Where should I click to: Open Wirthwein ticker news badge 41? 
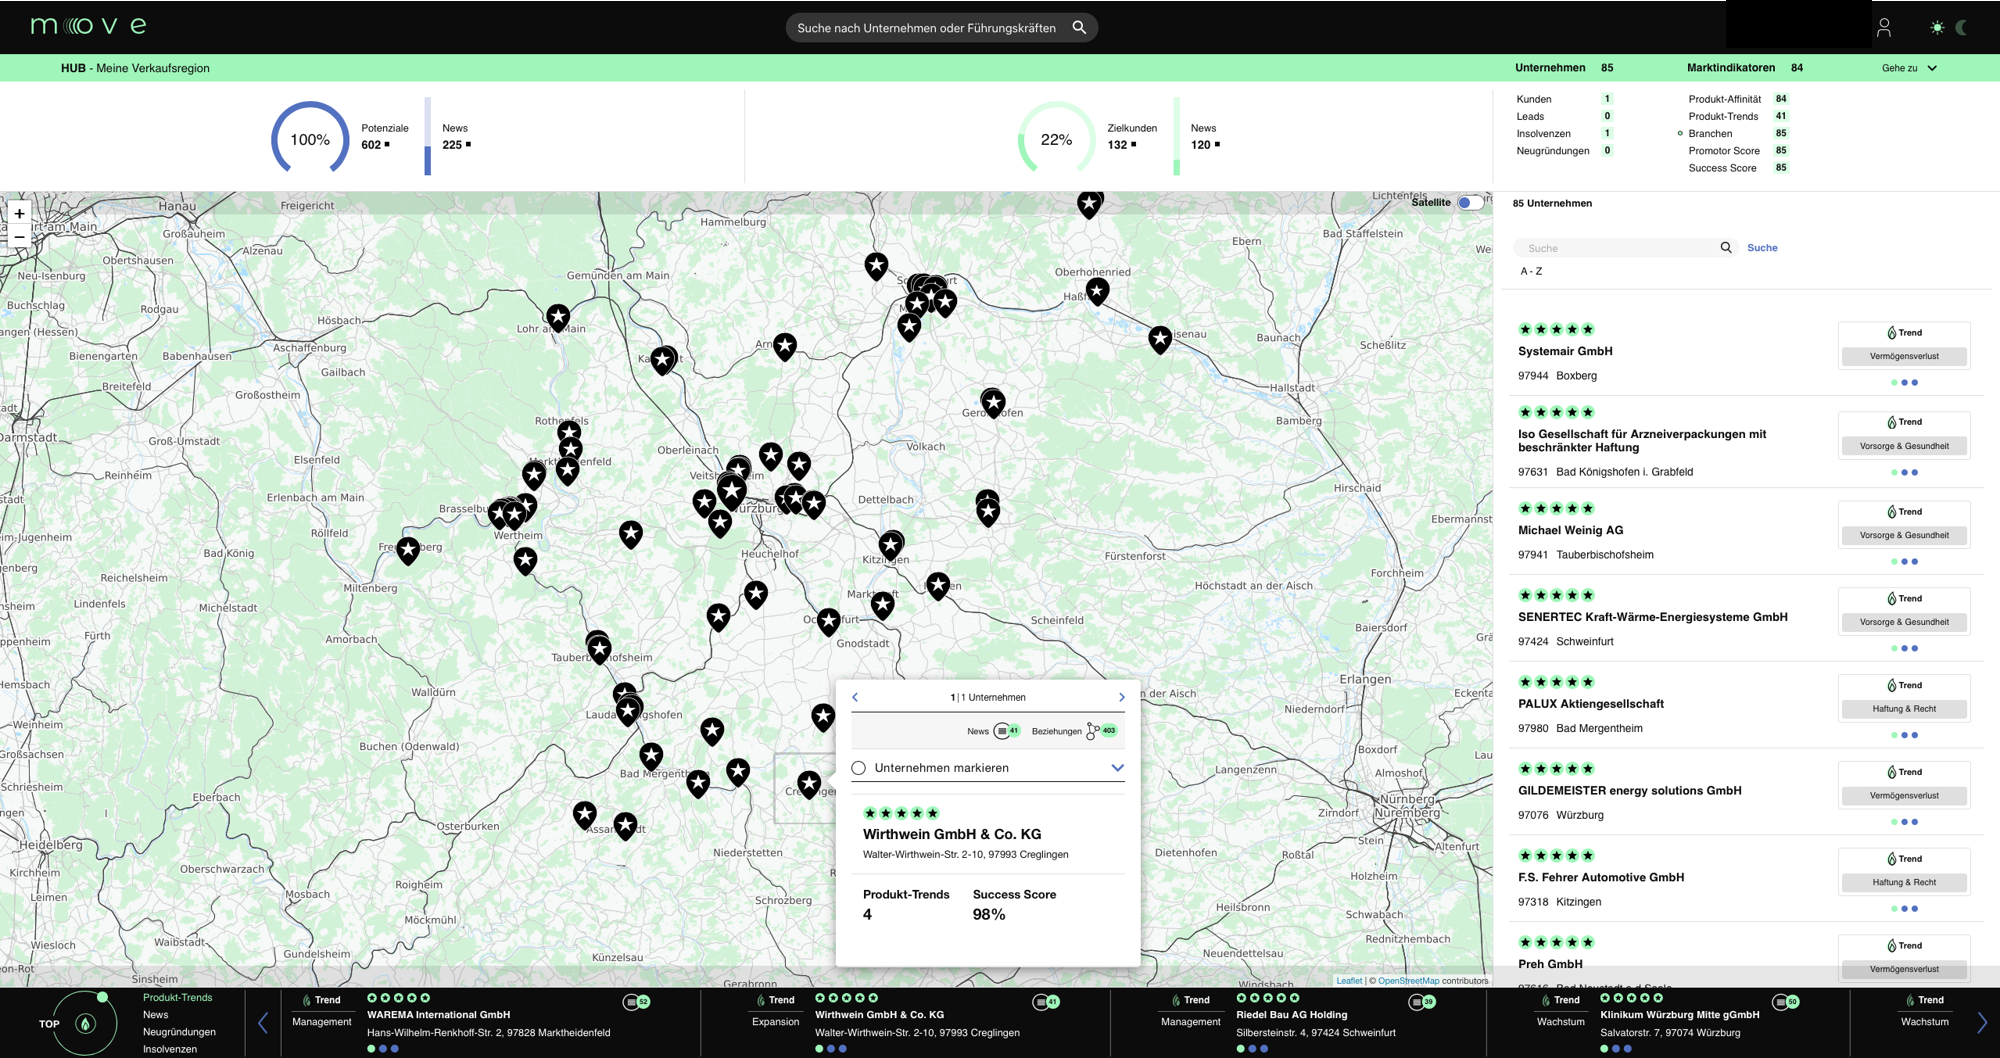[1046, 1001]
